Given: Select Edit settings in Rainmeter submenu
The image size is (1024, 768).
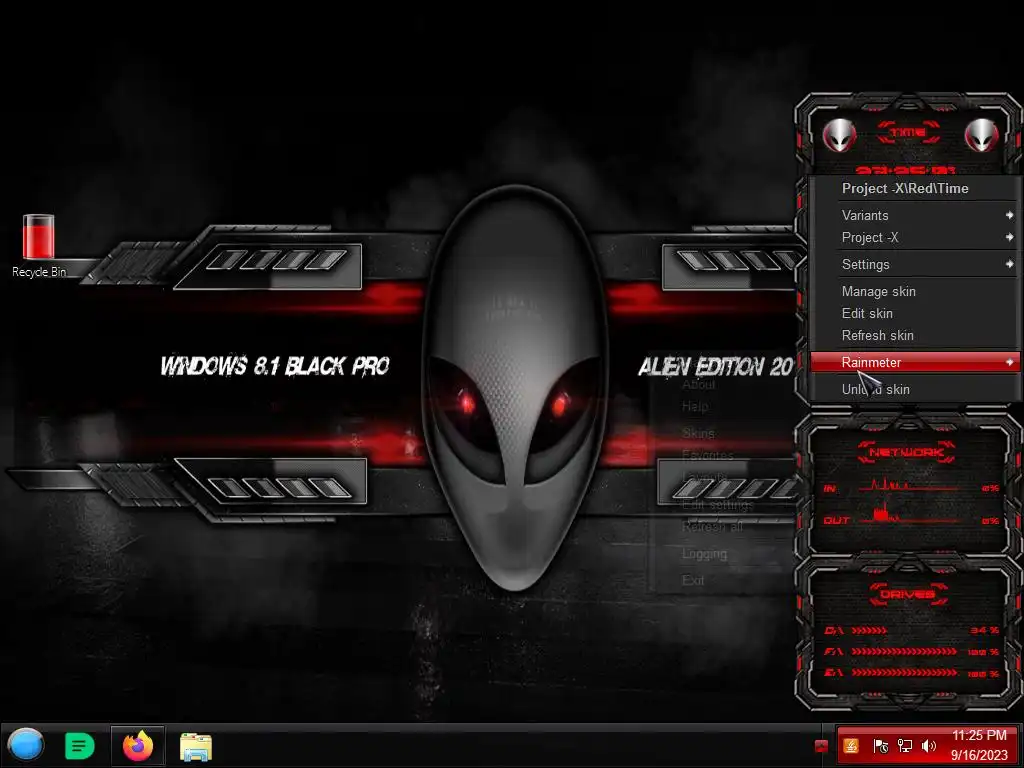Looking at the screenshot, I should [x=717, y=505].
